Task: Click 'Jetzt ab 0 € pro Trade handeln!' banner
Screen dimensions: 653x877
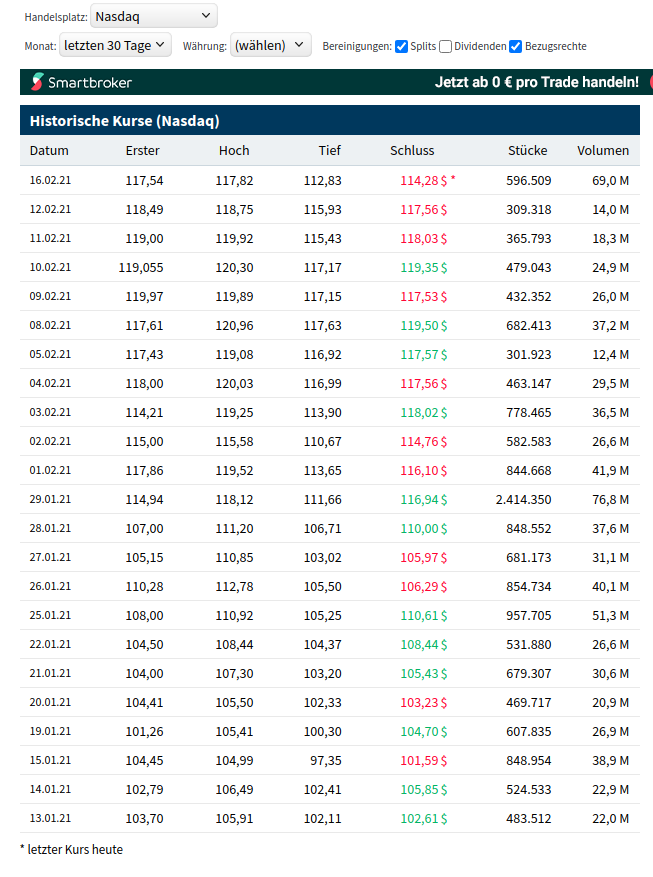Action: 536,82
